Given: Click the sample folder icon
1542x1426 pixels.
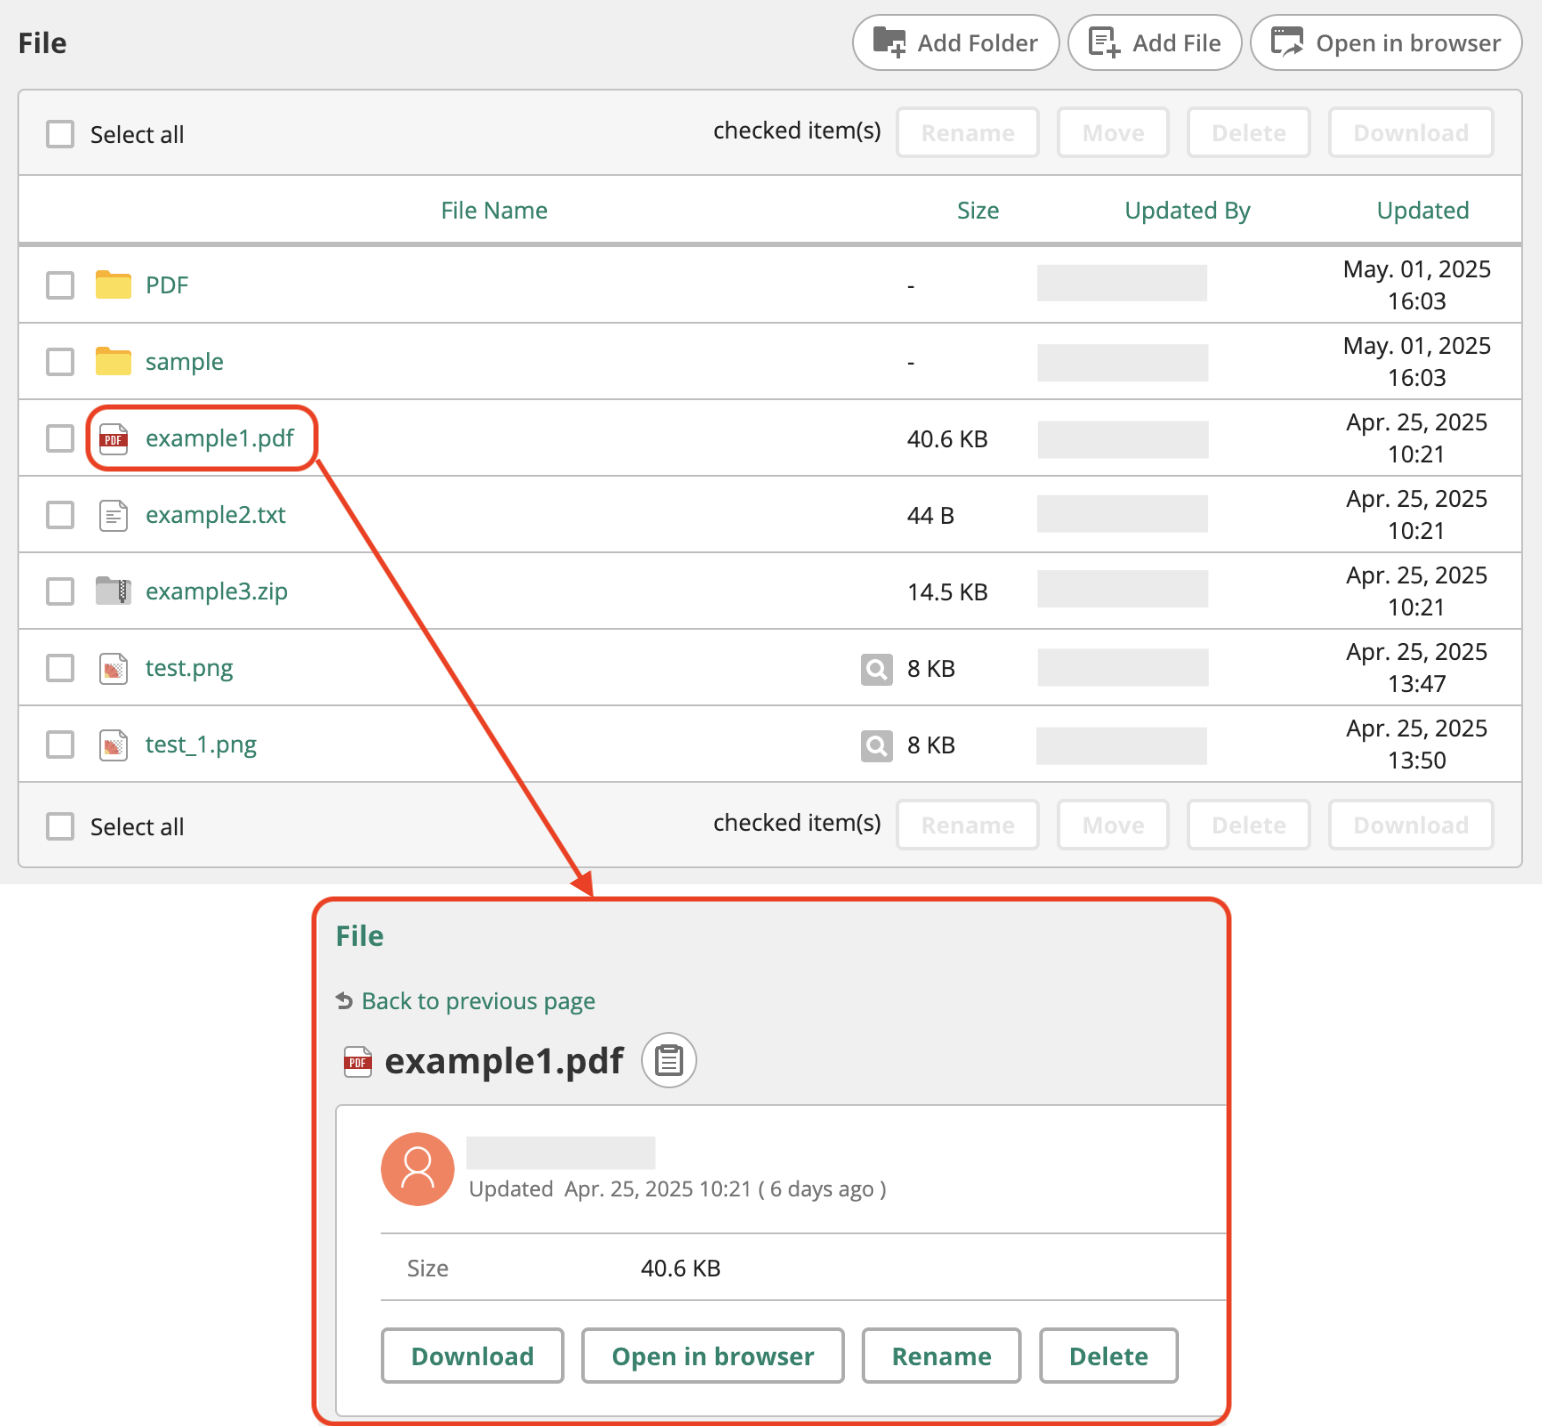Looking at the screenshot, I should (113, 361).
